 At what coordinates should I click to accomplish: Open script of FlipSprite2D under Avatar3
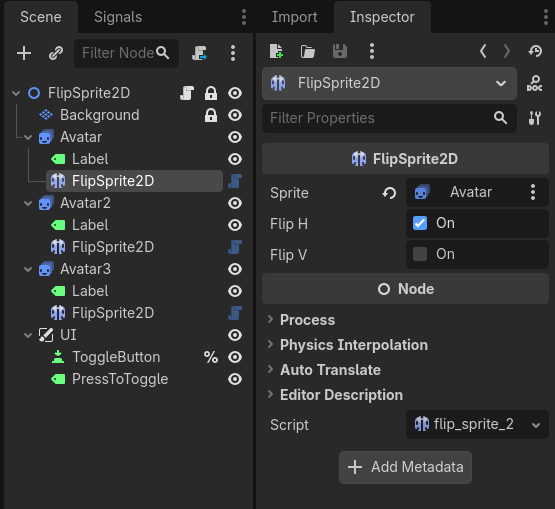[x=235, y=313]
